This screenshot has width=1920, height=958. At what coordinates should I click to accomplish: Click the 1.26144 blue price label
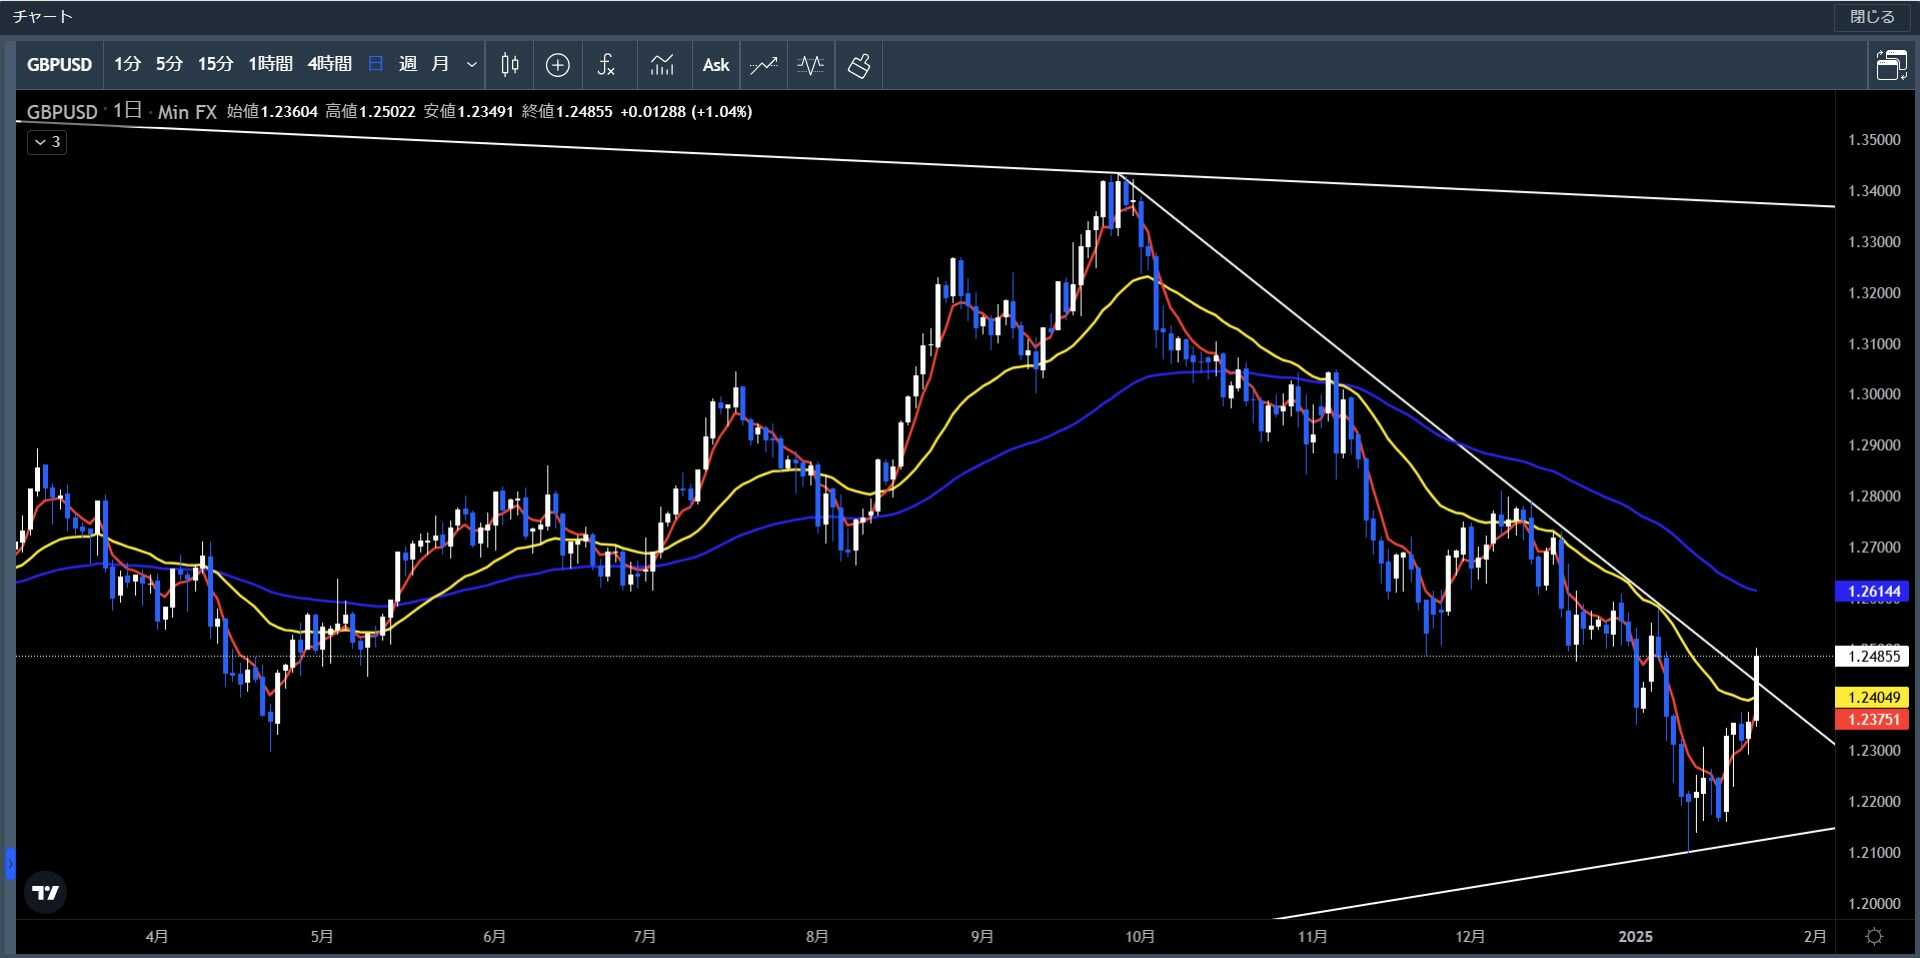tap(1873, 591)
